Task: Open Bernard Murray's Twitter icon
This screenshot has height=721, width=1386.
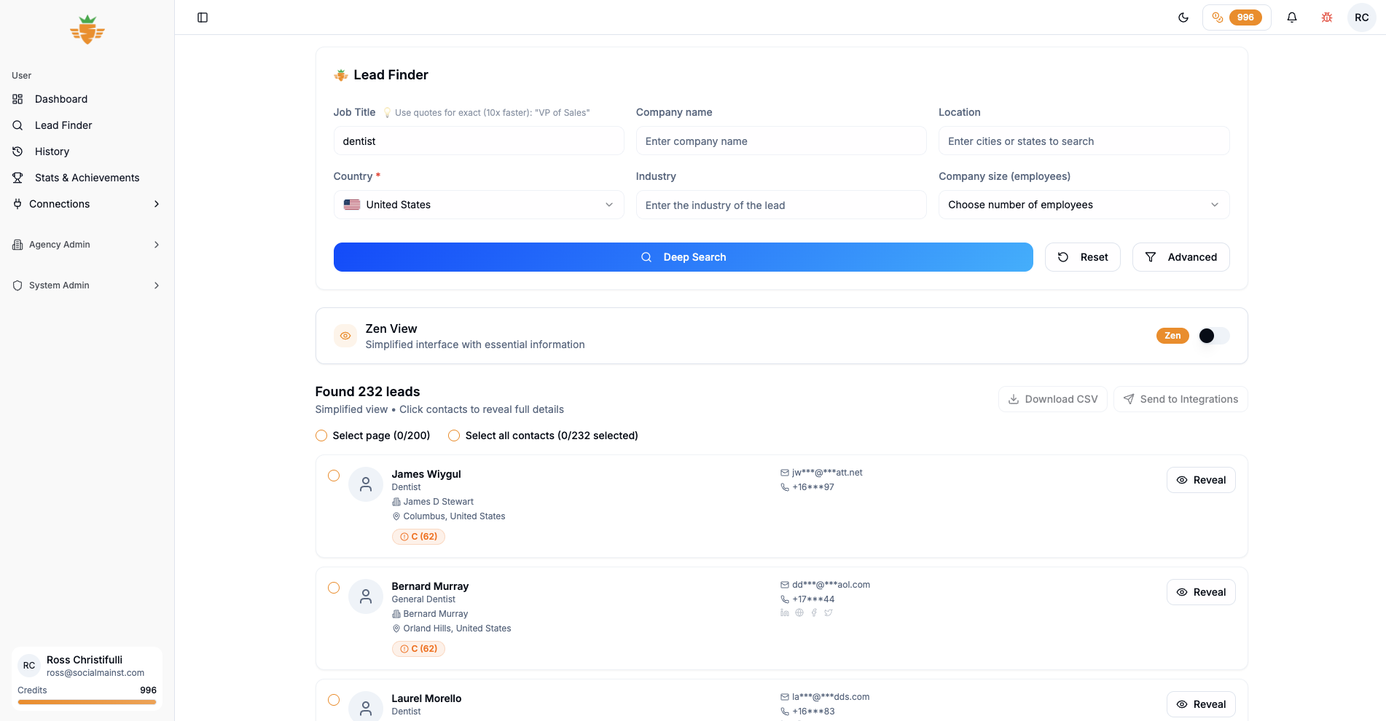Action: 828,612
